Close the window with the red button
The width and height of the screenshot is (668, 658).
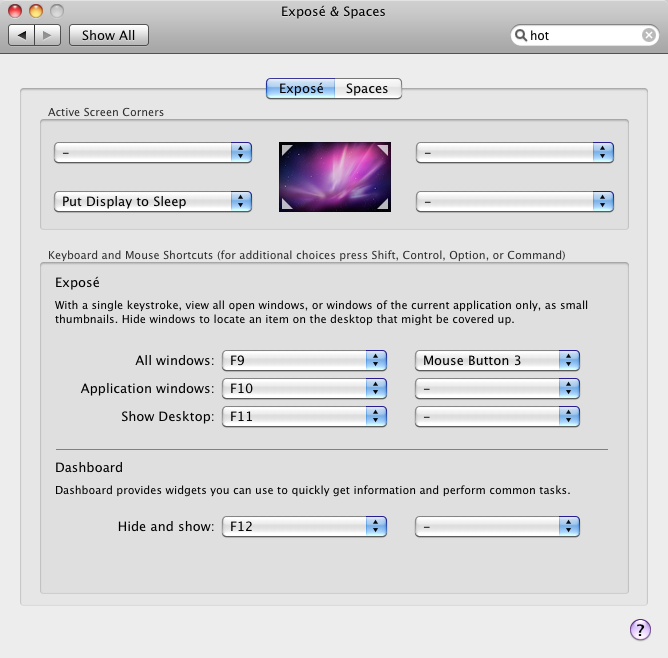tap(15, 11)
